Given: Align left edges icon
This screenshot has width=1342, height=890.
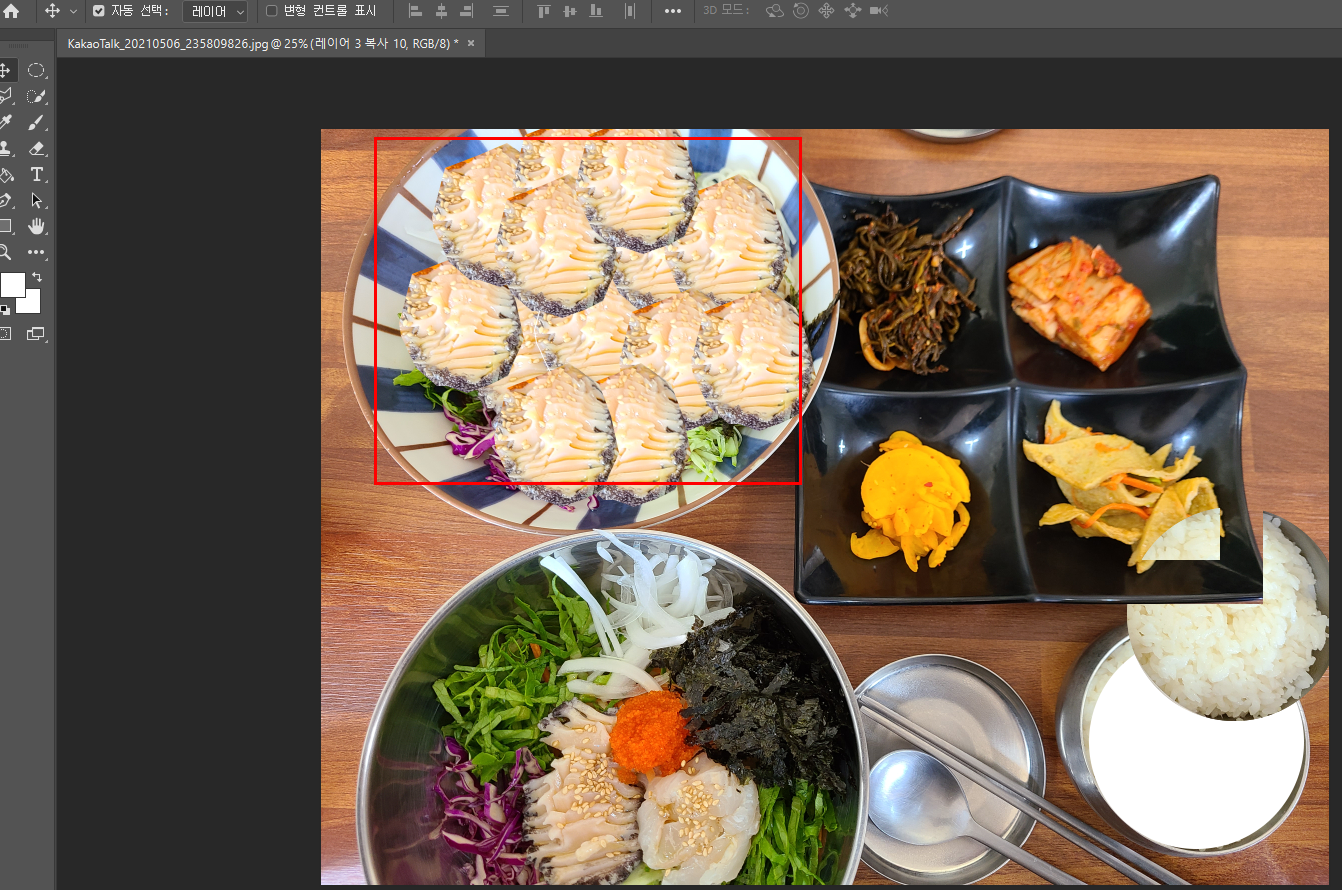Looking at the screenshot, I should (416, 11).
